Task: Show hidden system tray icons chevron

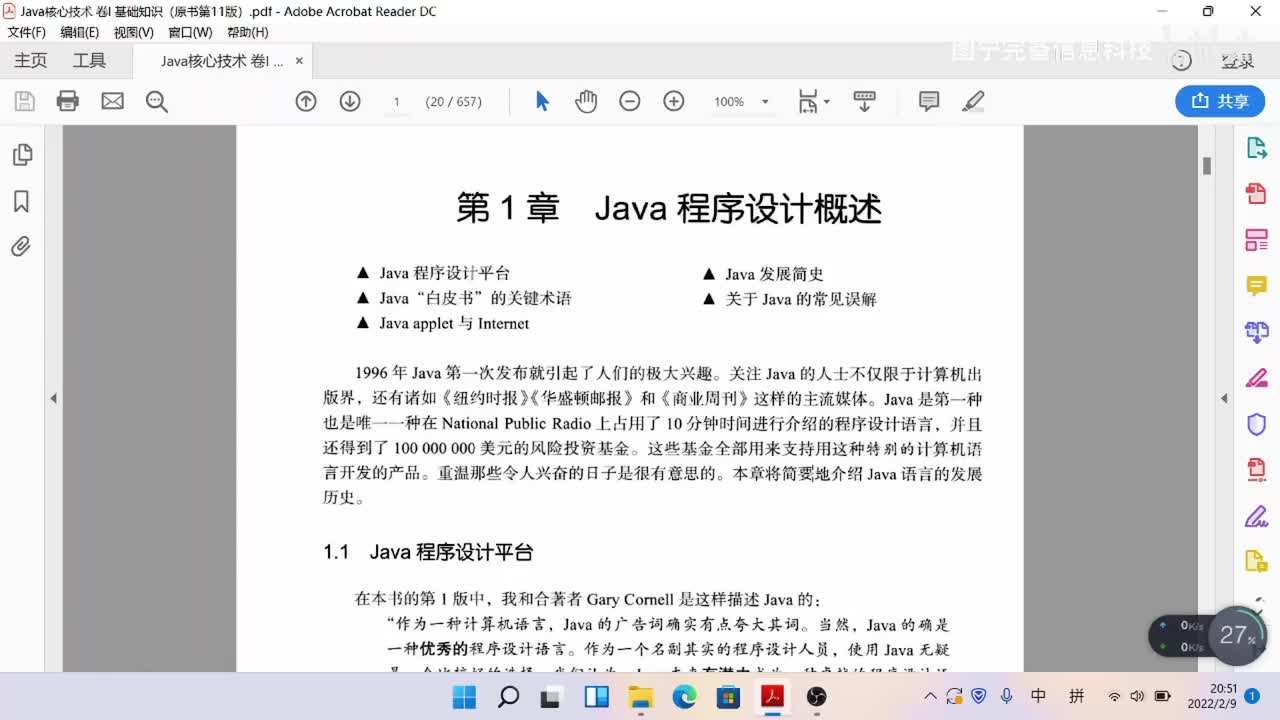Action: click(930, 696)
